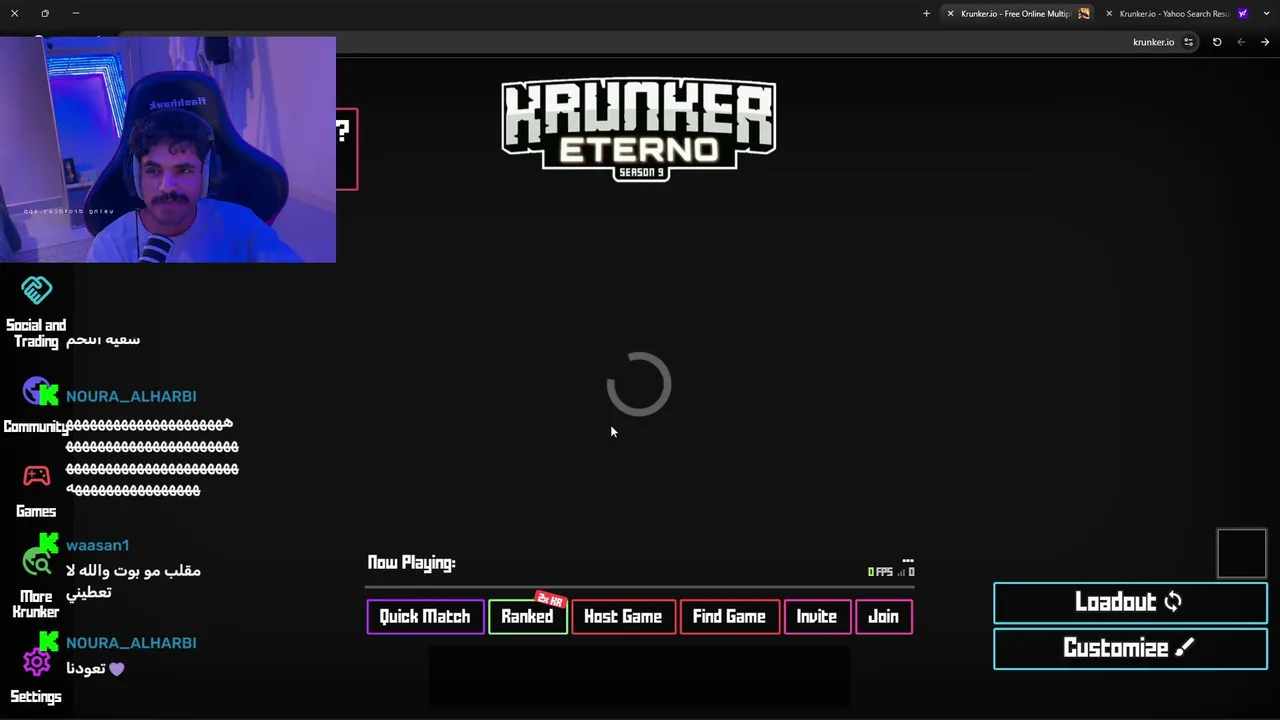This screenshot has height=720, width=1280.
Task: Reload the page in the browser
Action: coord(1217,42)
